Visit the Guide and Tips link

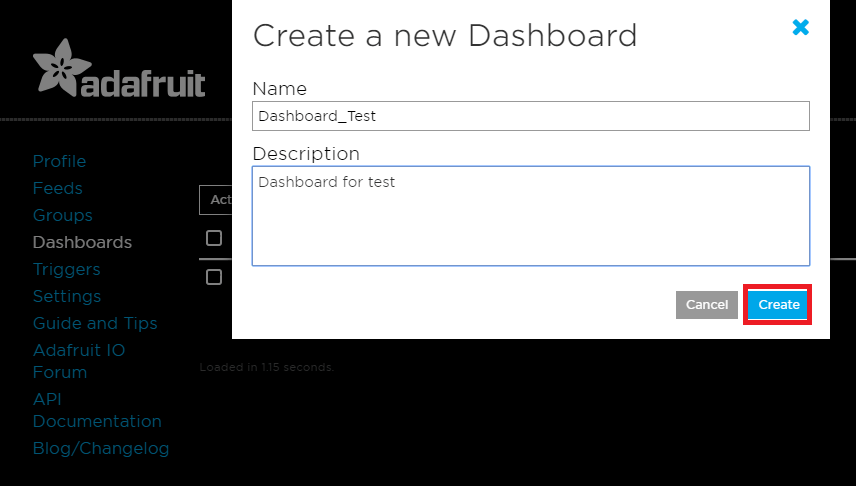click(95, 323)
